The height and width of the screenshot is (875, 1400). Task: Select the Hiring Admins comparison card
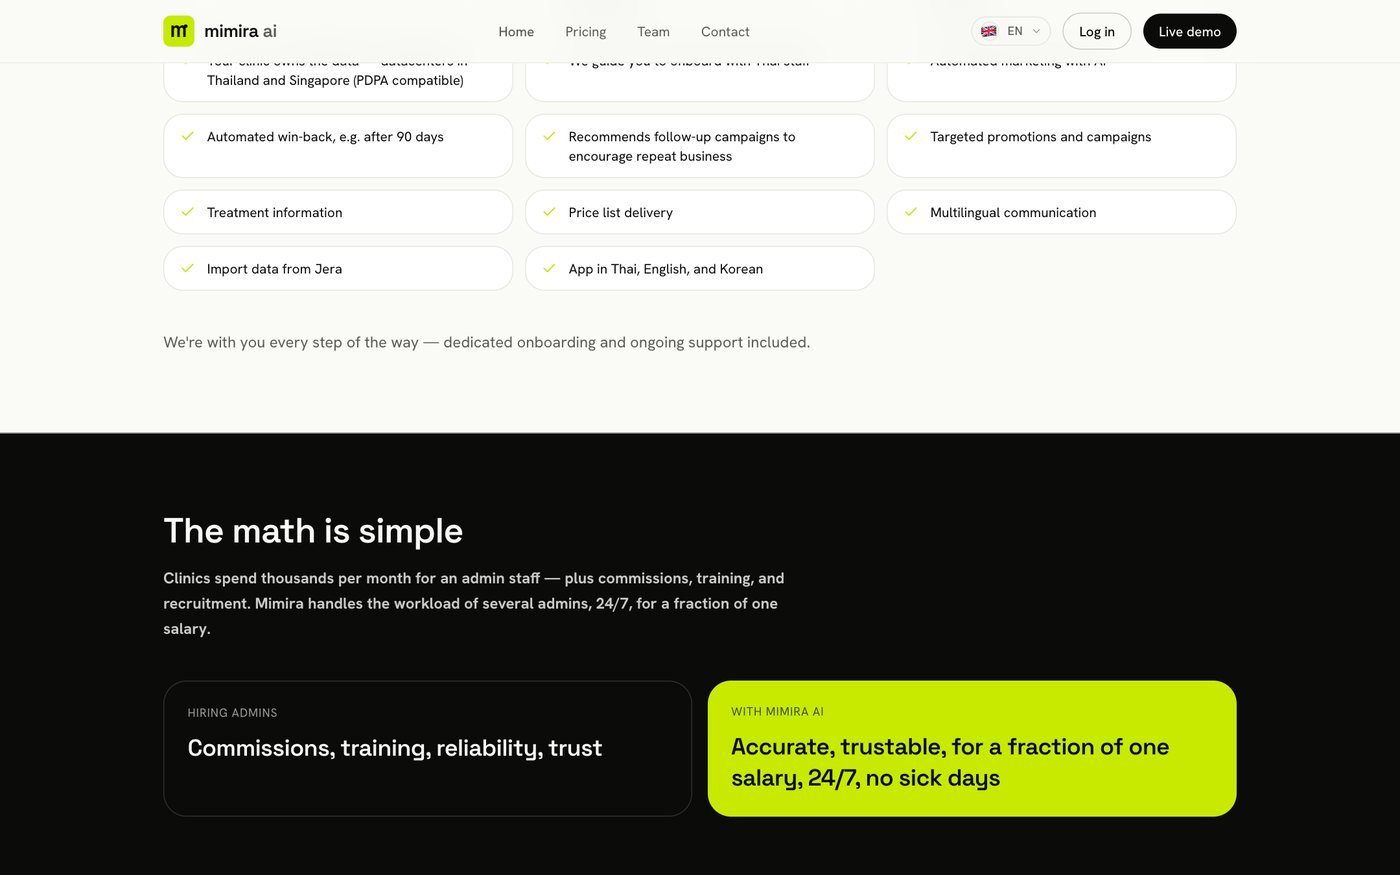point(428,748)
